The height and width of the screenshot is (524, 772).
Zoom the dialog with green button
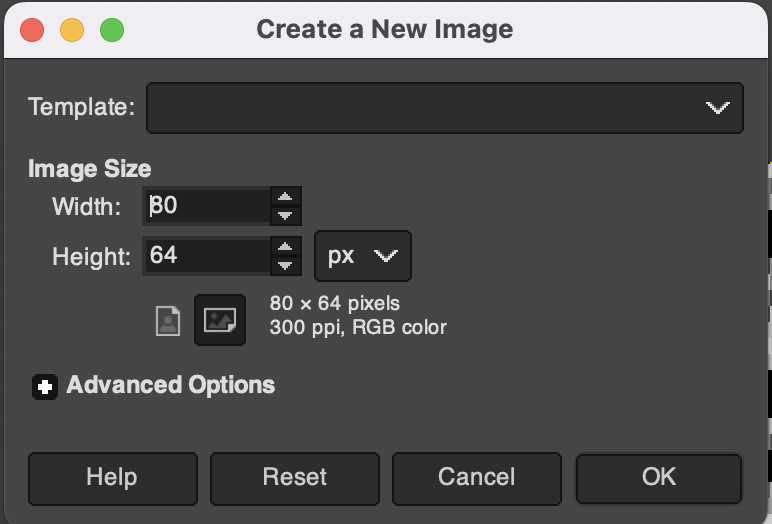[x=112, y=30]
